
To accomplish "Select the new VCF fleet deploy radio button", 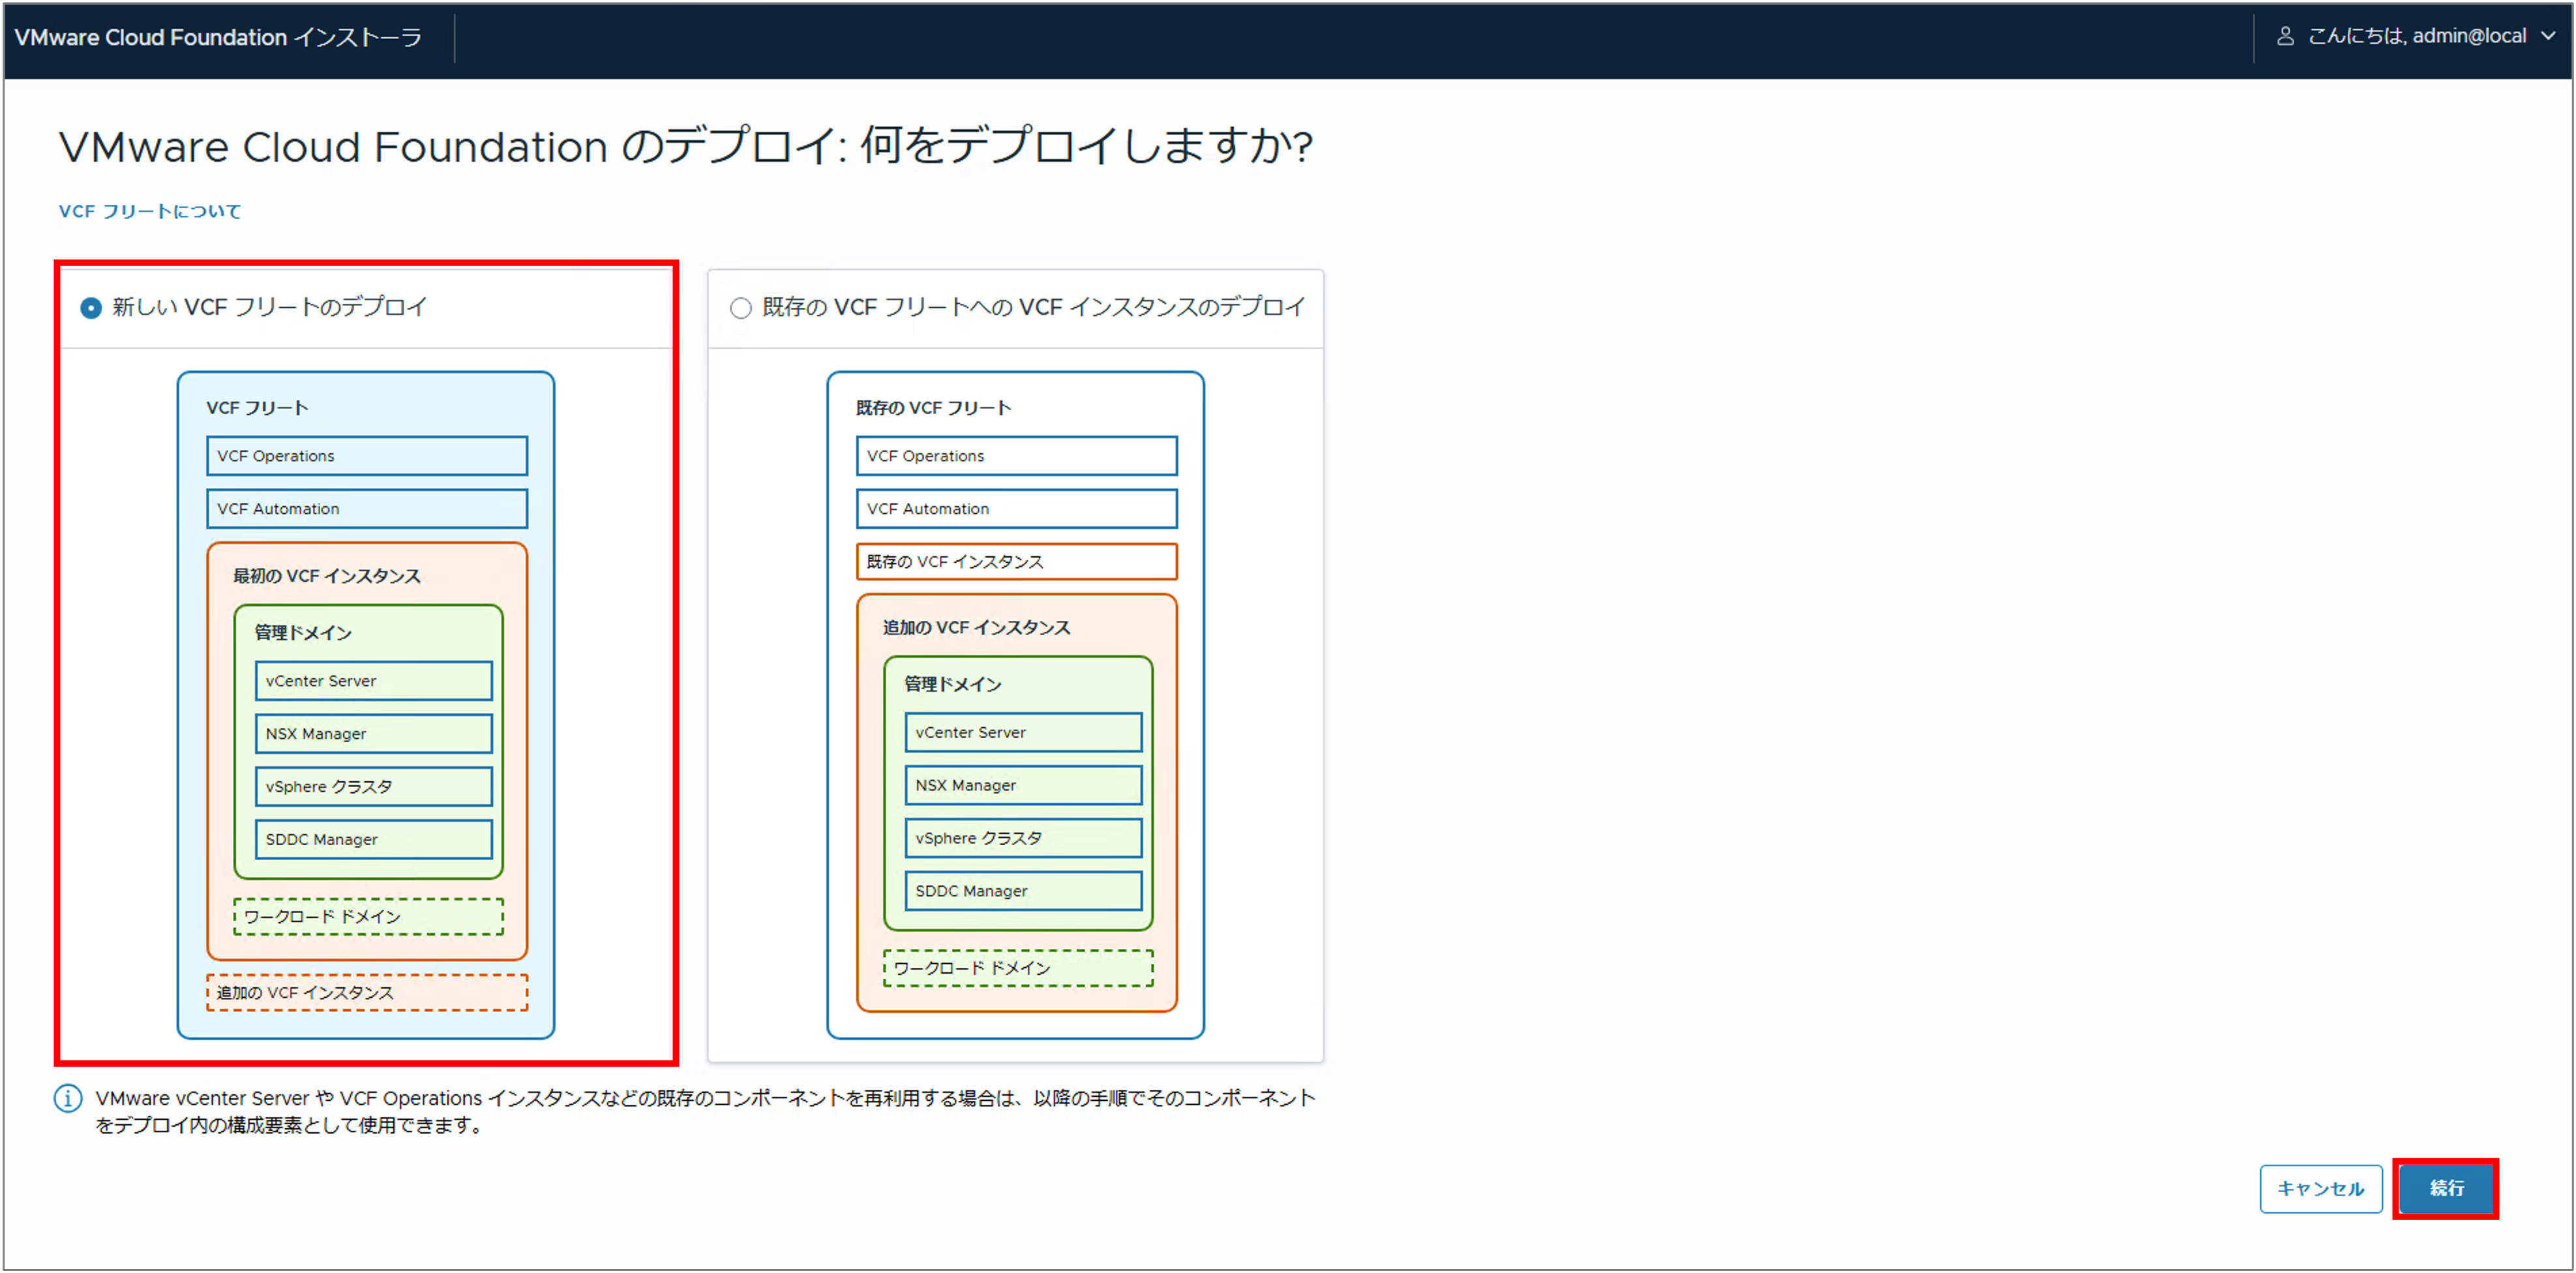I will click(91, 308).
